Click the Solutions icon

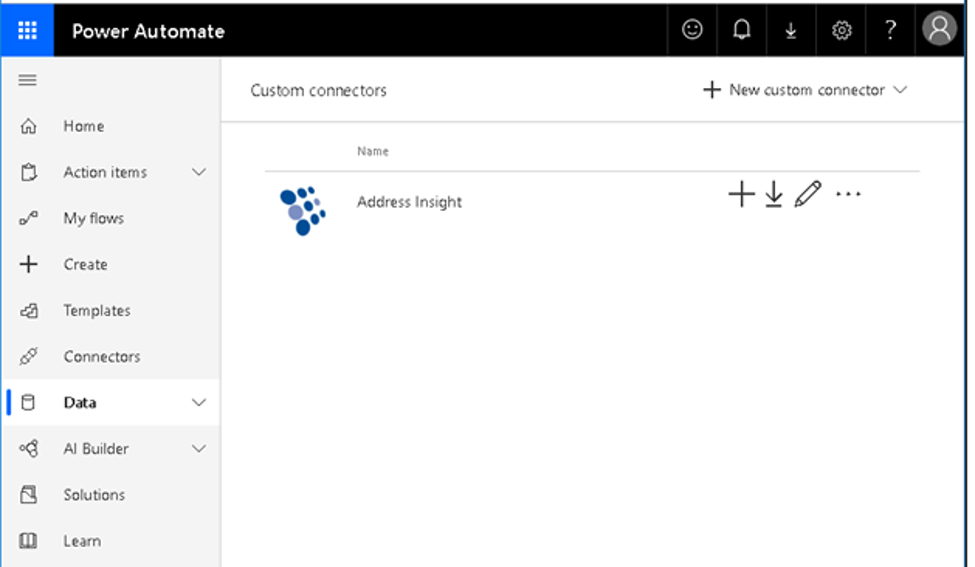coord(29,494)
